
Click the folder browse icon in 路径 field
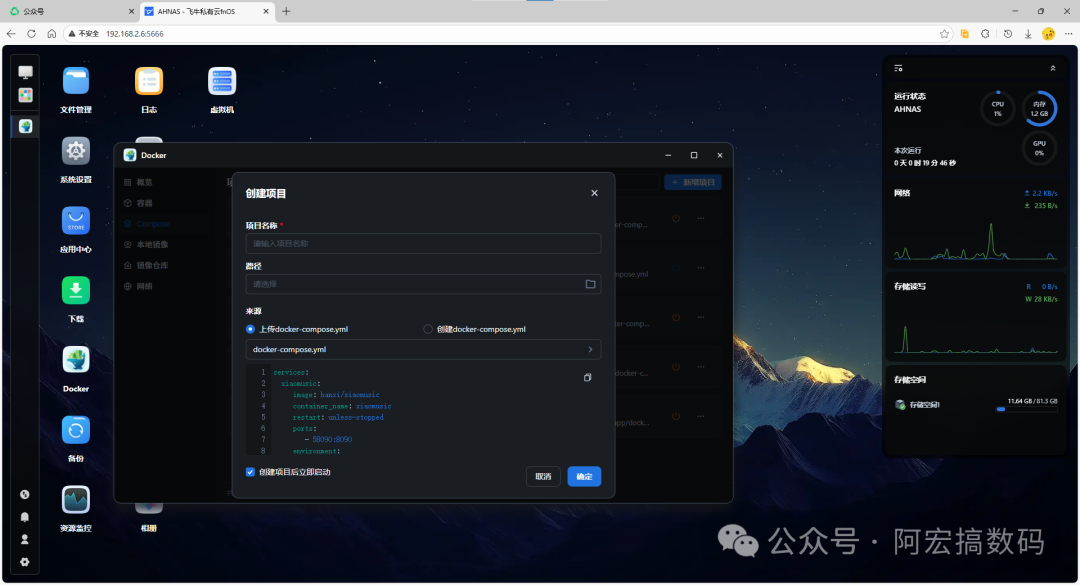(590, 284)
